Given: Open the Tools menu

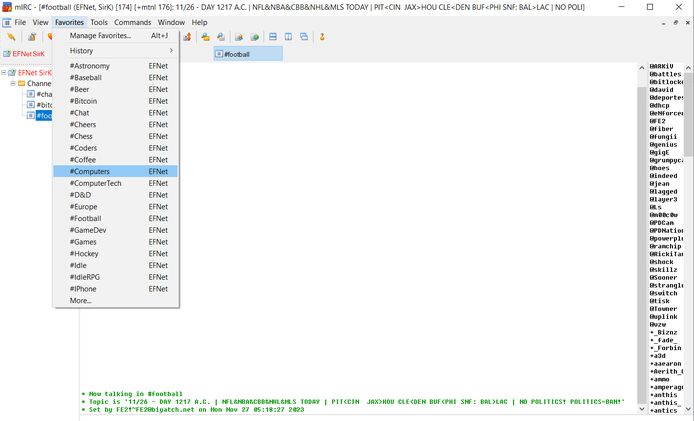Looking at the screenshot, I should [99, 22].
